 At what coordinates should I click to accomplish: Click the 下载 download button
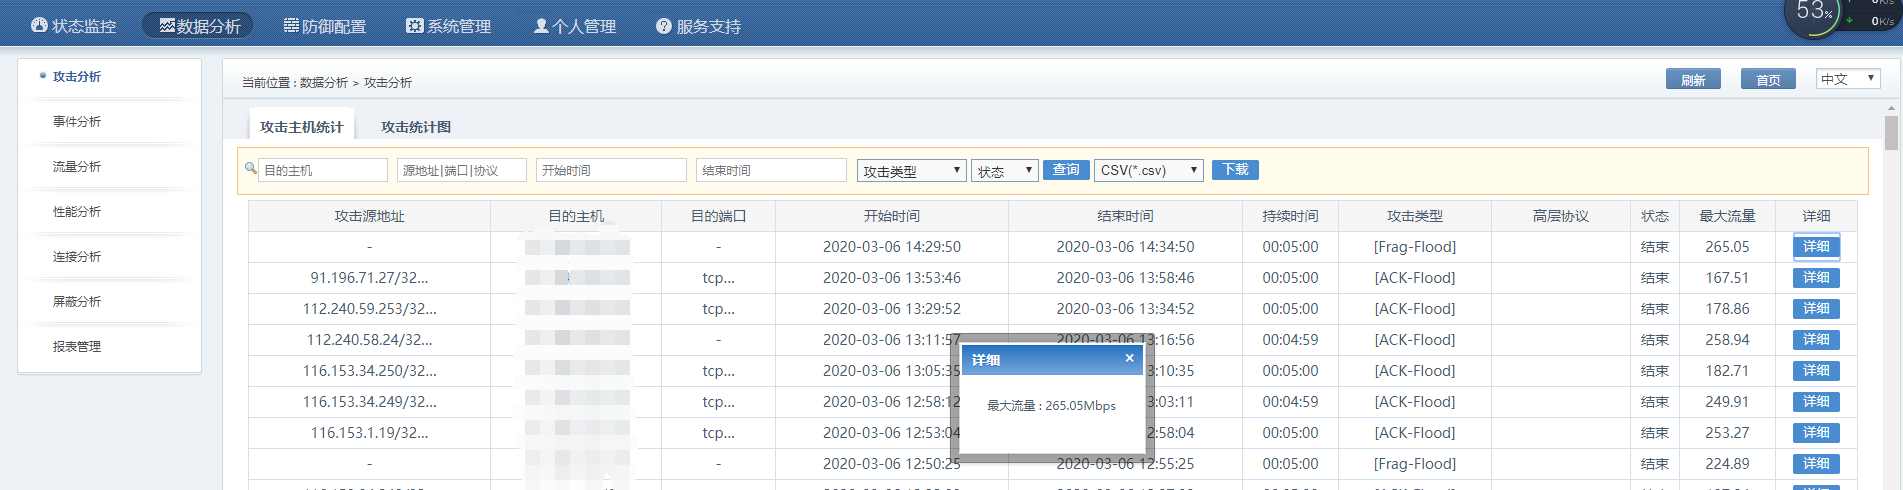1235,170
